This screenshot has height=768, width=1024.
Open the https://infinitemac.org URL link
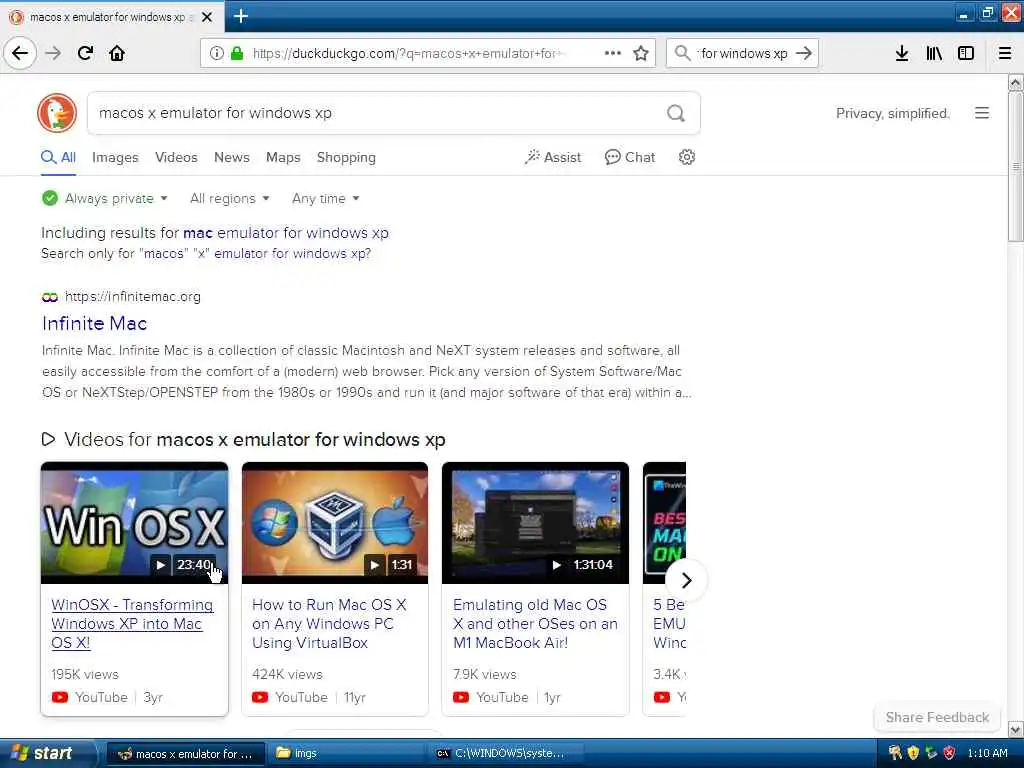click(x=133, y=296)
